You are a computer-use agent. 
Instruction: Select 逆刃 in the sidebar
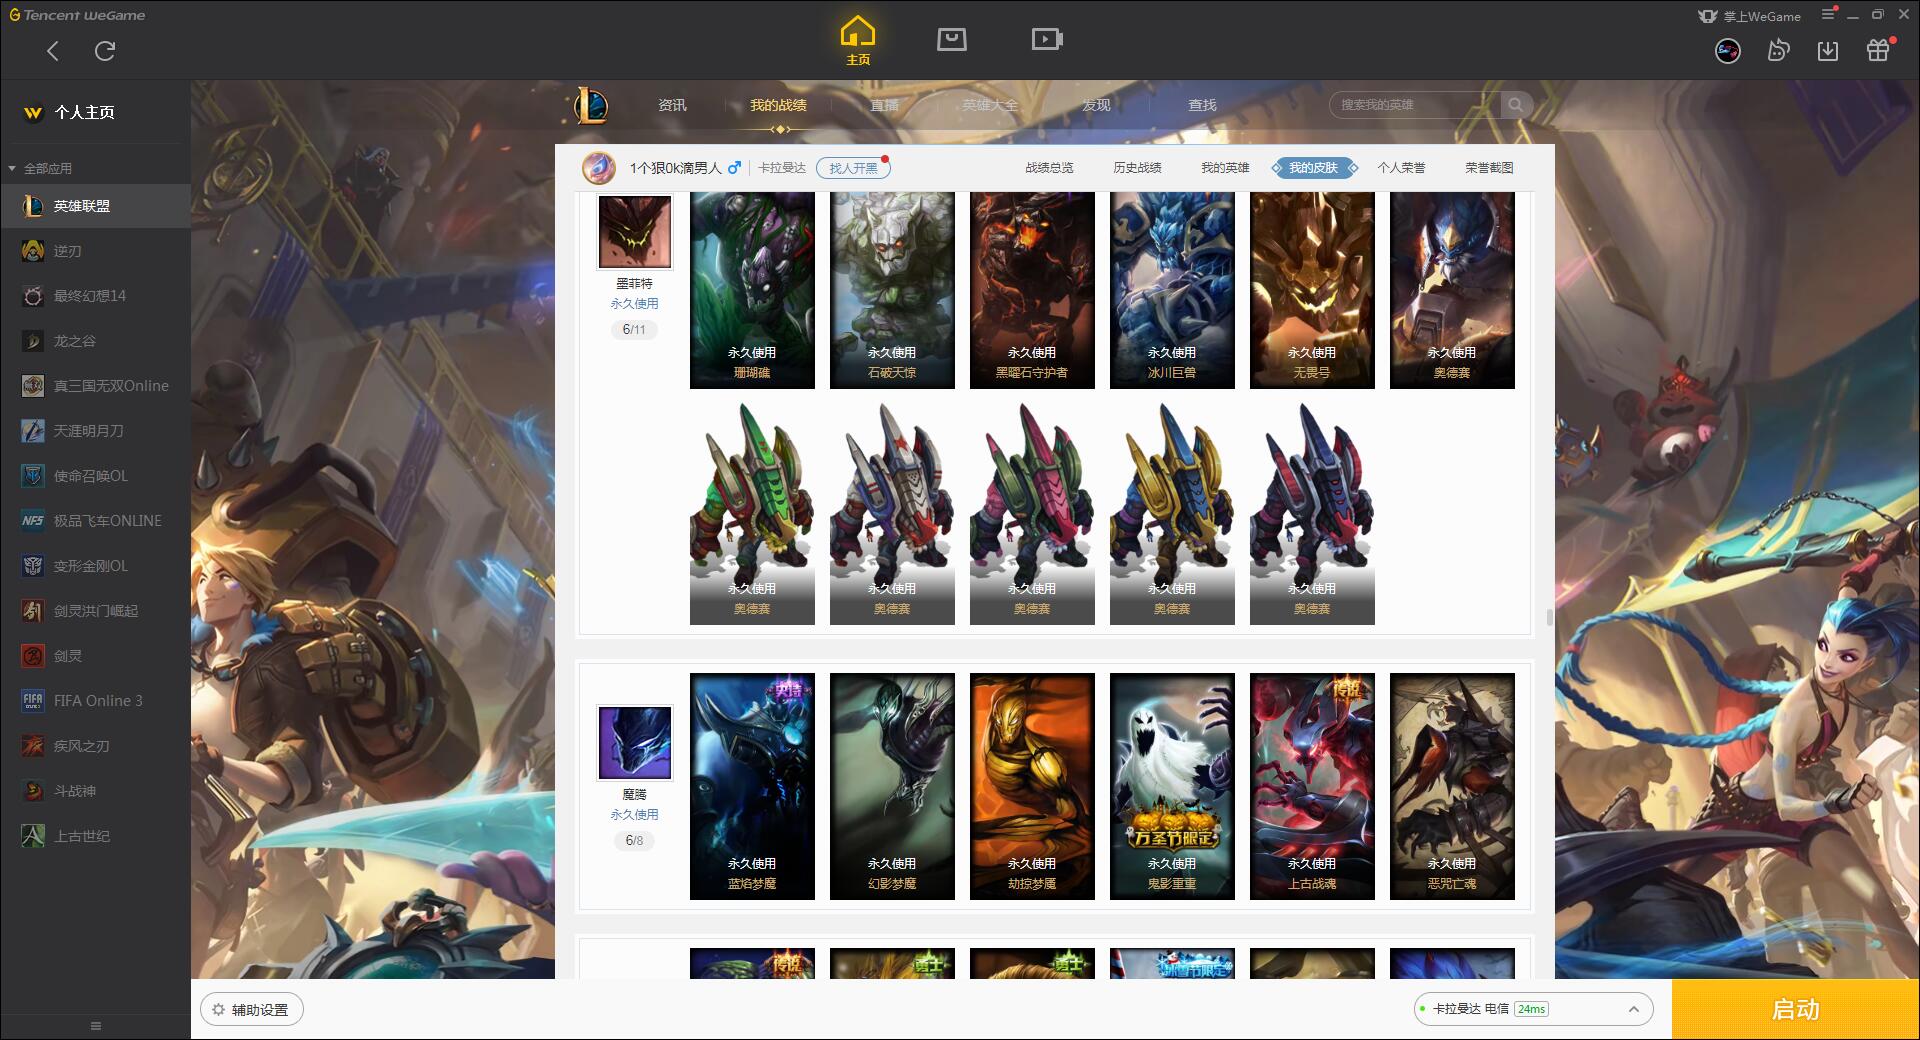pos(95,251)
